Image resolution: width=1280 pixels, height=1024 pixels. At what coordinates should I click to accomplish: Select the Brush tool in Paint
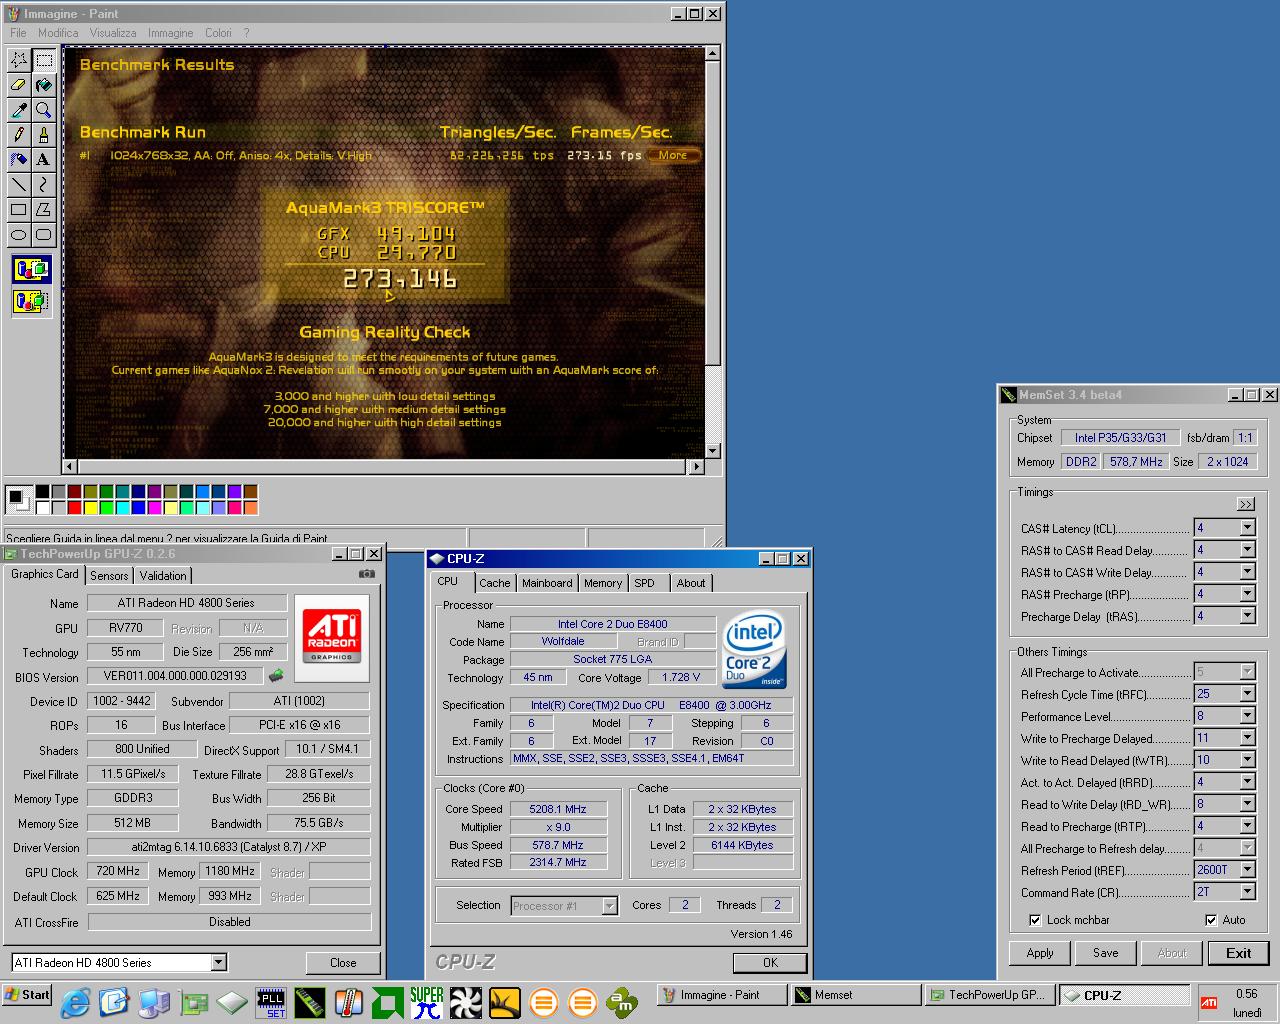(44, 135)
